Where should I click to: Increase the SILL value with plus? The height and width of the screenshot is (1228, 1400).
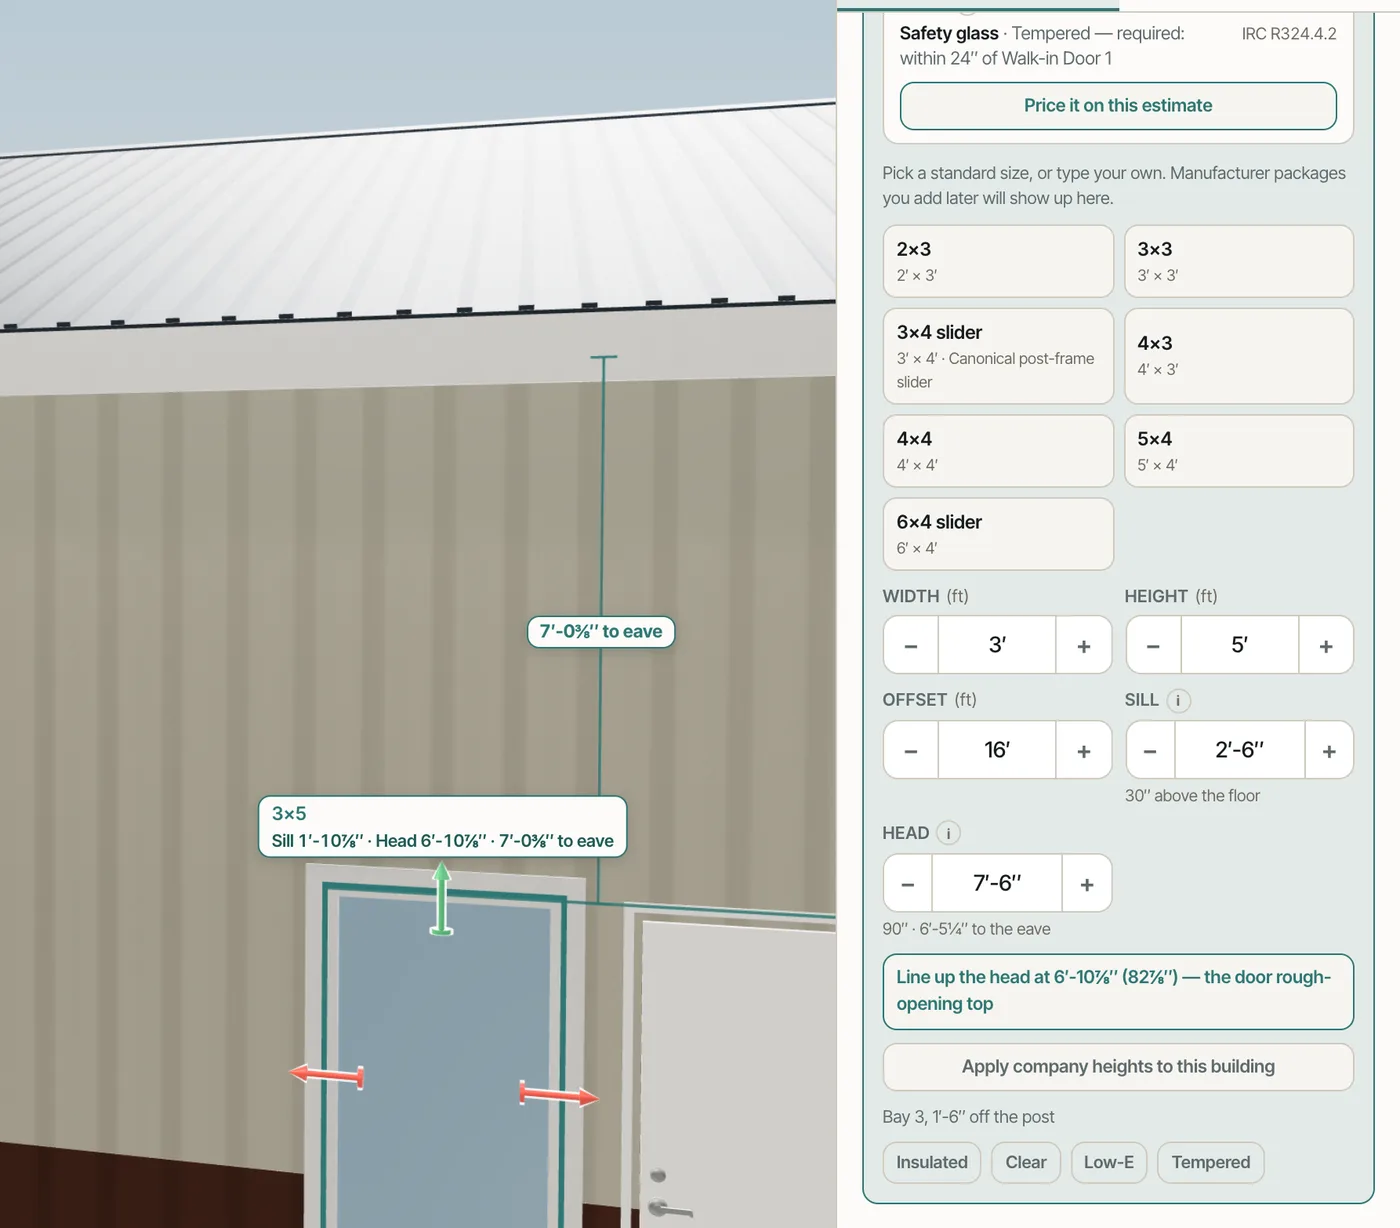[1329, 751]
